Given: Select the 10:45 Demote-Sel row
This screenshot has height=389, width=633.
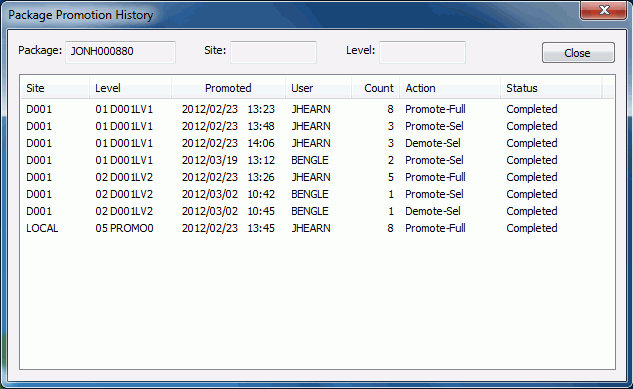Looking at the screenshot, I should [x=317, y=211].
